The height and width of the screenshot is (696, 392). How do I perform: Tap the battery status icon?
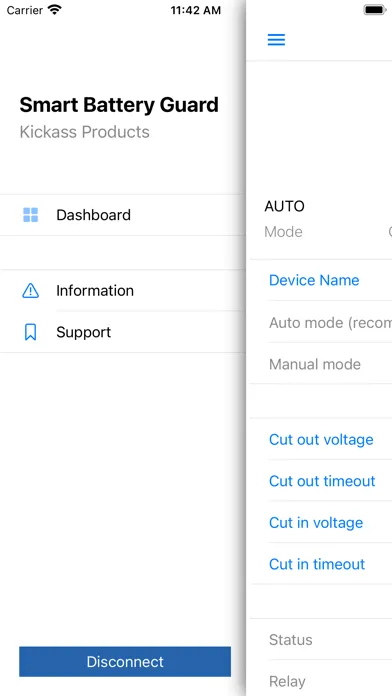pos(376,10)
